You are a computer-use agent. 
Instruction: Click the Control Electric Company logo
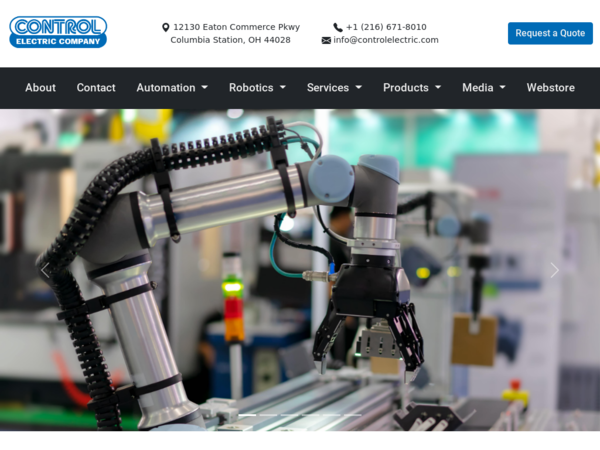click(58, 32)
